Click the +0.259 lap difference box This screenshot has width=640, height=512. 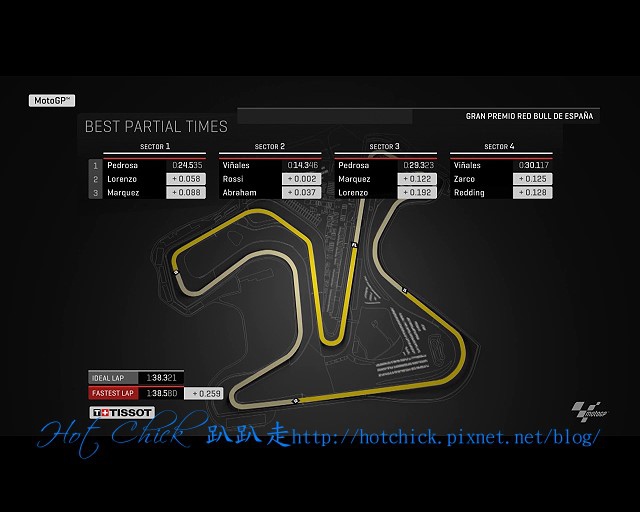click(x=204, y=394)
